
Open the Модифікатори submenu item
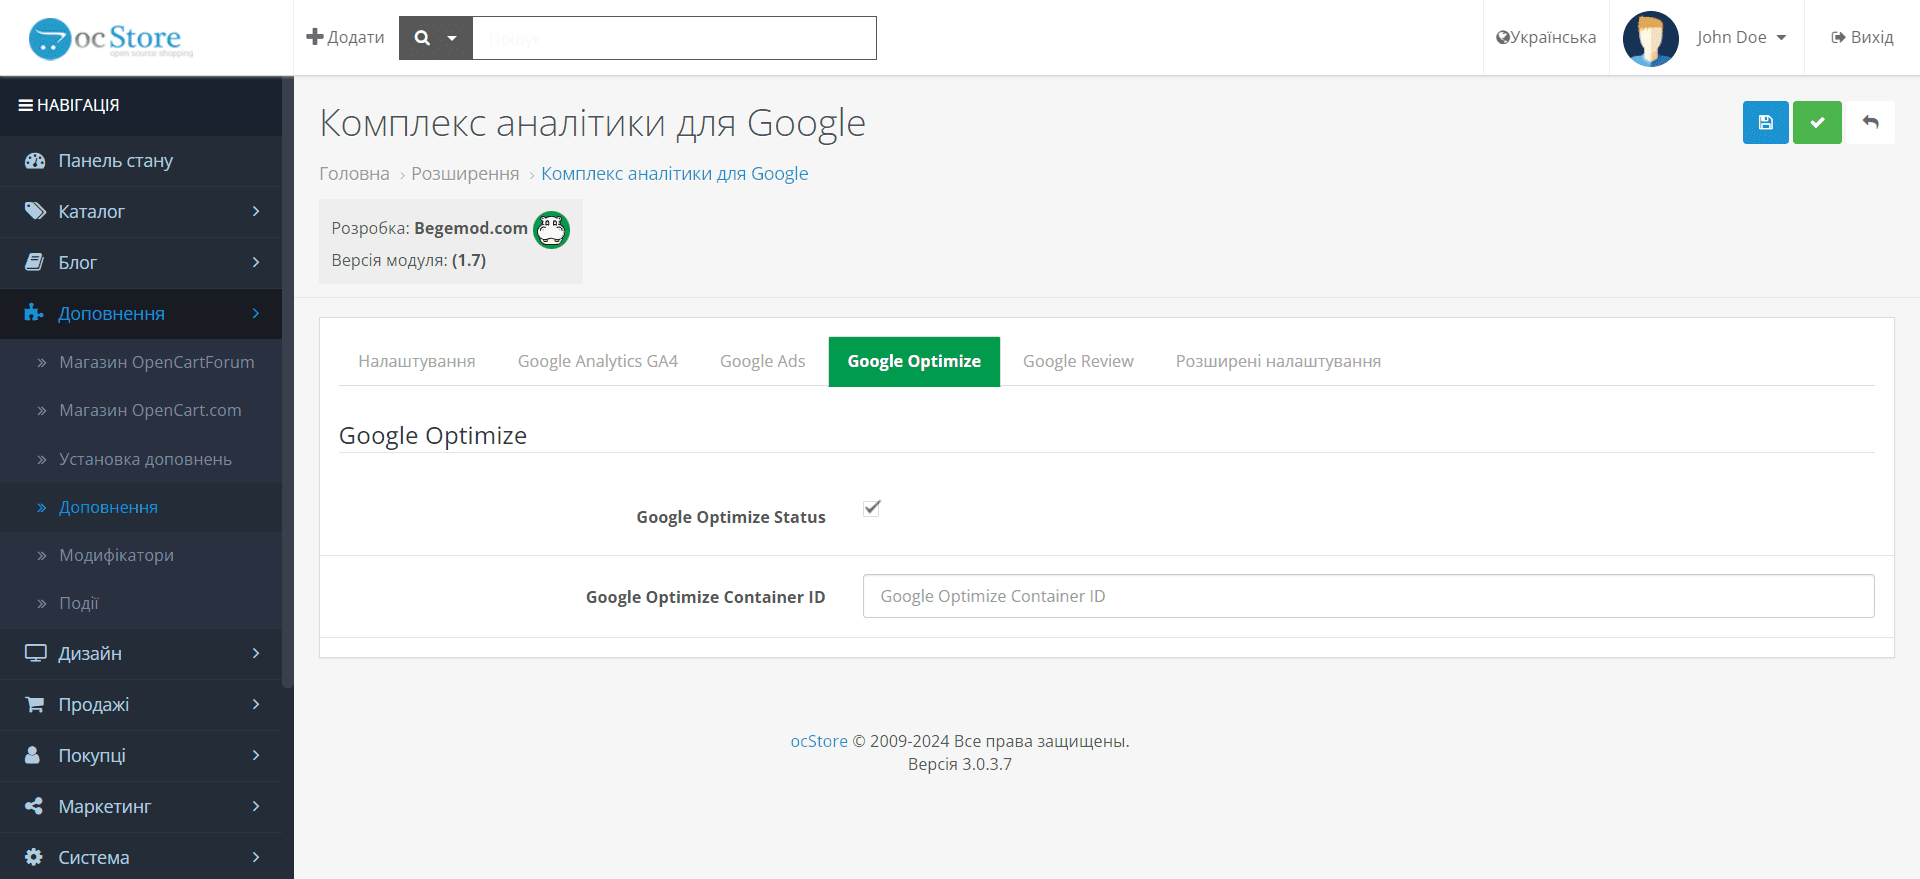click(x=141, y=555)
